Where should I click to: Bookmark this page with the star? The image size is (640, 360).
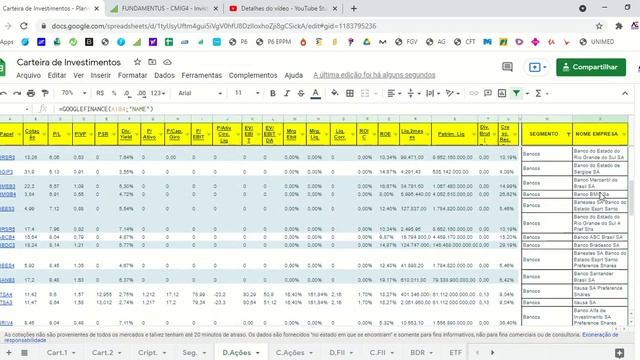tap(599, 26)
